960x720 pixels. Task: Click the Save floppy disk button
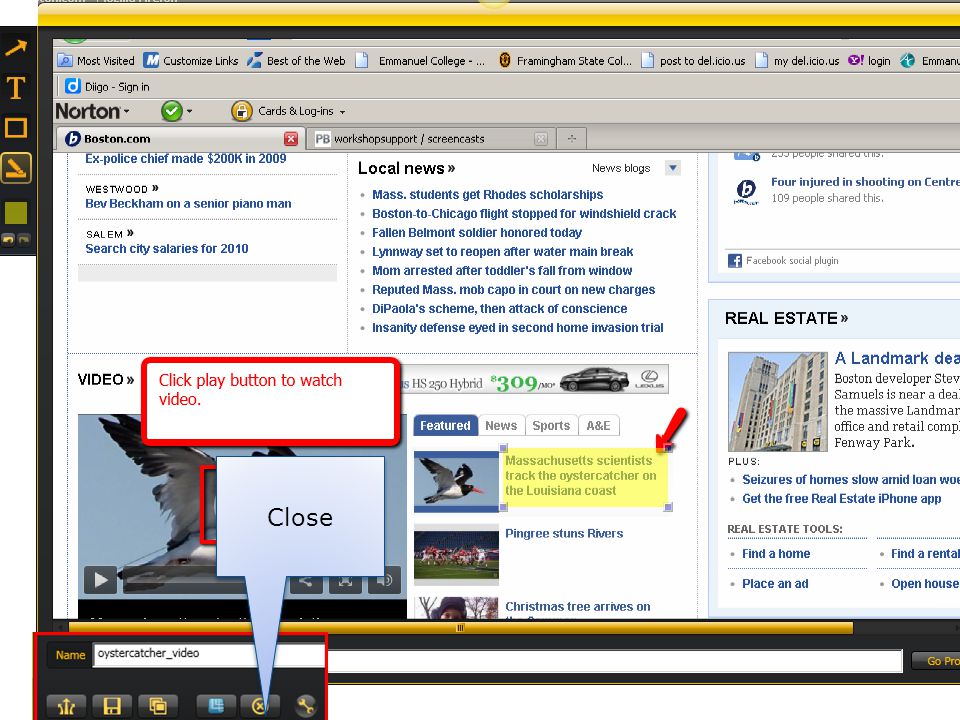click(x=112, y=706)
